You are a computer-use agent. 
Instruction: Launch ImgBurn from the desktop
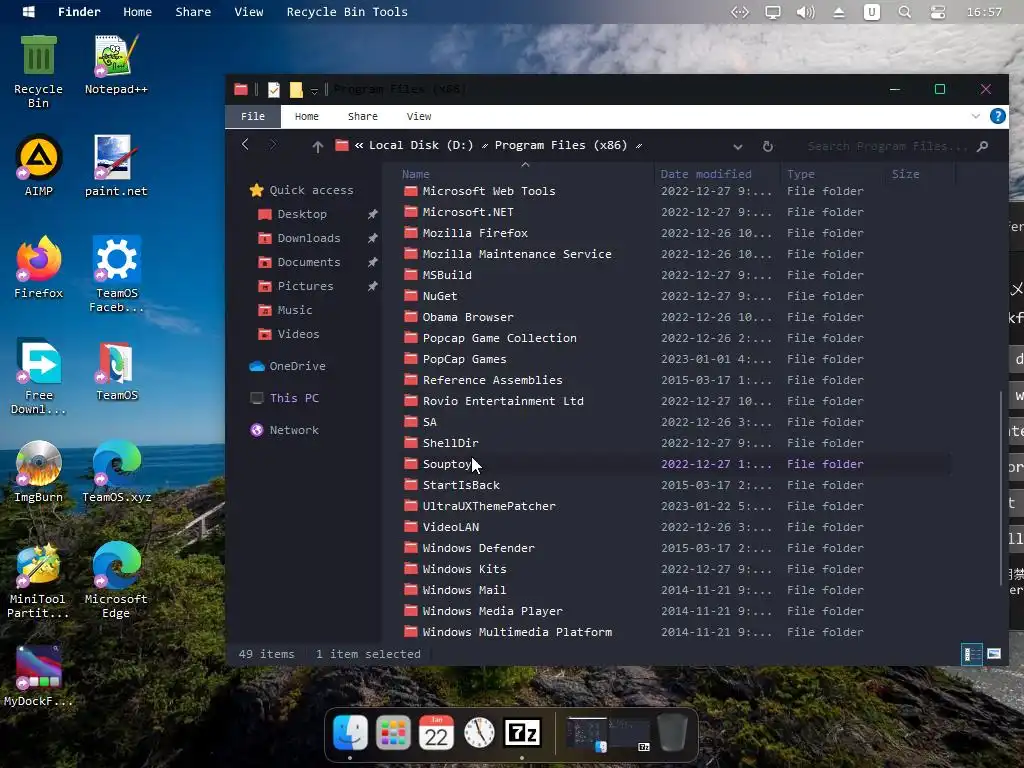point(39,472)
